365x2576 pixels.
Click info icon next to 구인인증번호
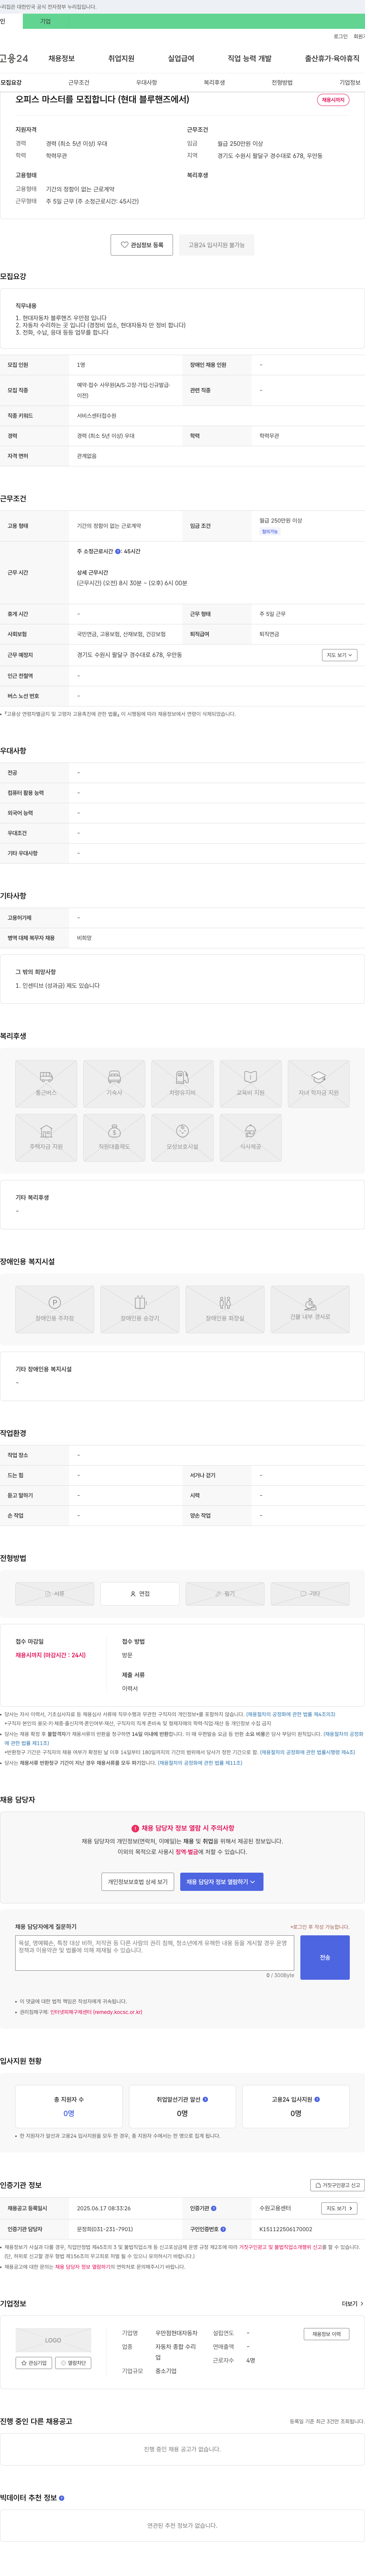click(x=223, y=2228)
